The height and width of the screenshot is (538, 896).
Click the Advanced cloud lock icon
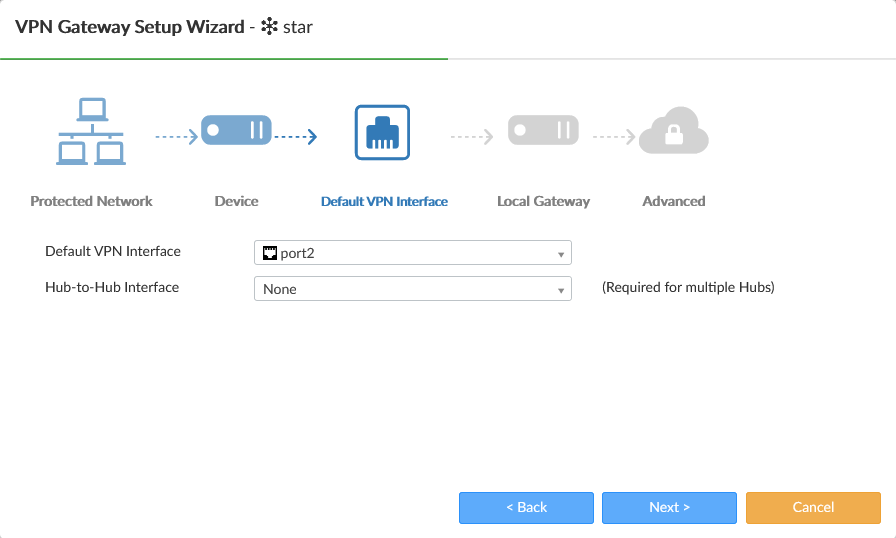673,132
